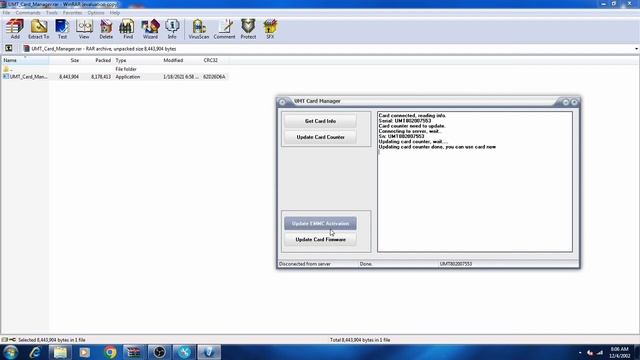Click 'Total 8,443,904 bytes in 1 file' status
Screen dimensions: 640x360
coord(360,340)
